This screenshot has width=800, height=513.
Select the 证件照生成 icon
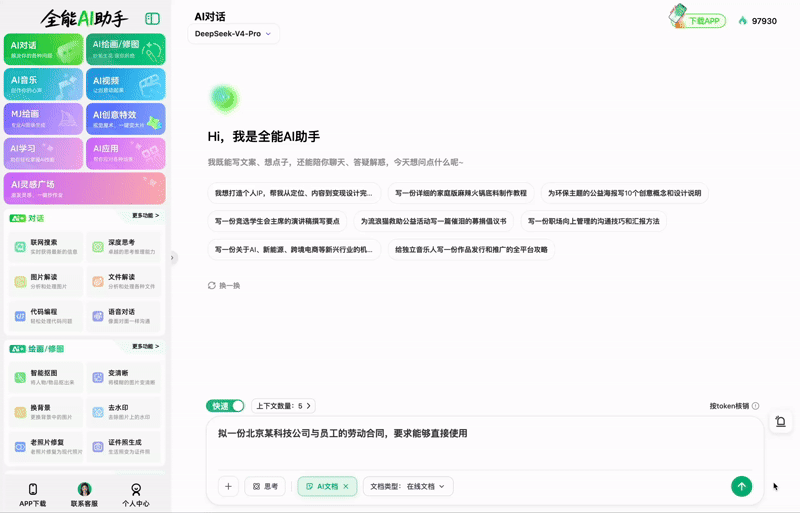tap(98, 447)
